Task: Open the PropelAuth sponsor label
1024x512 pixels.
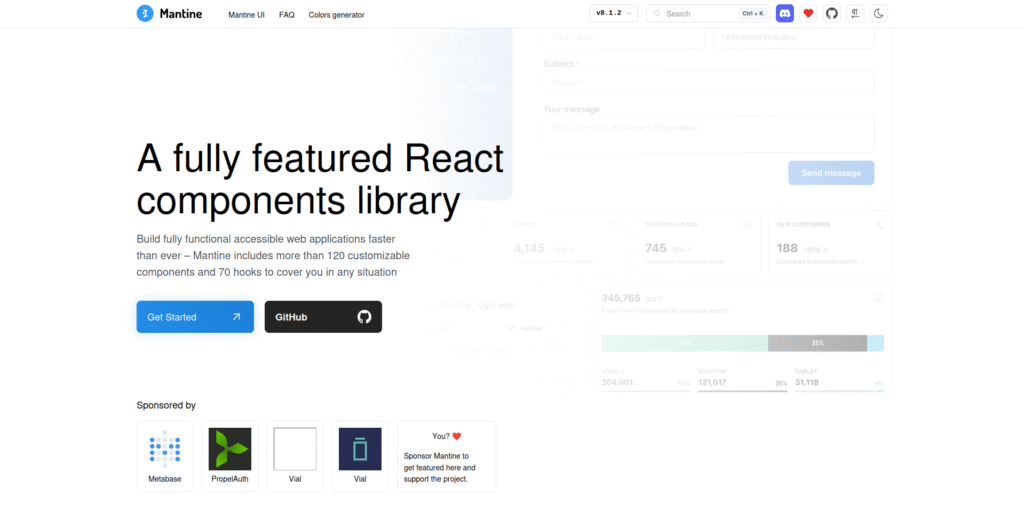Action: [x=230, y=479]
